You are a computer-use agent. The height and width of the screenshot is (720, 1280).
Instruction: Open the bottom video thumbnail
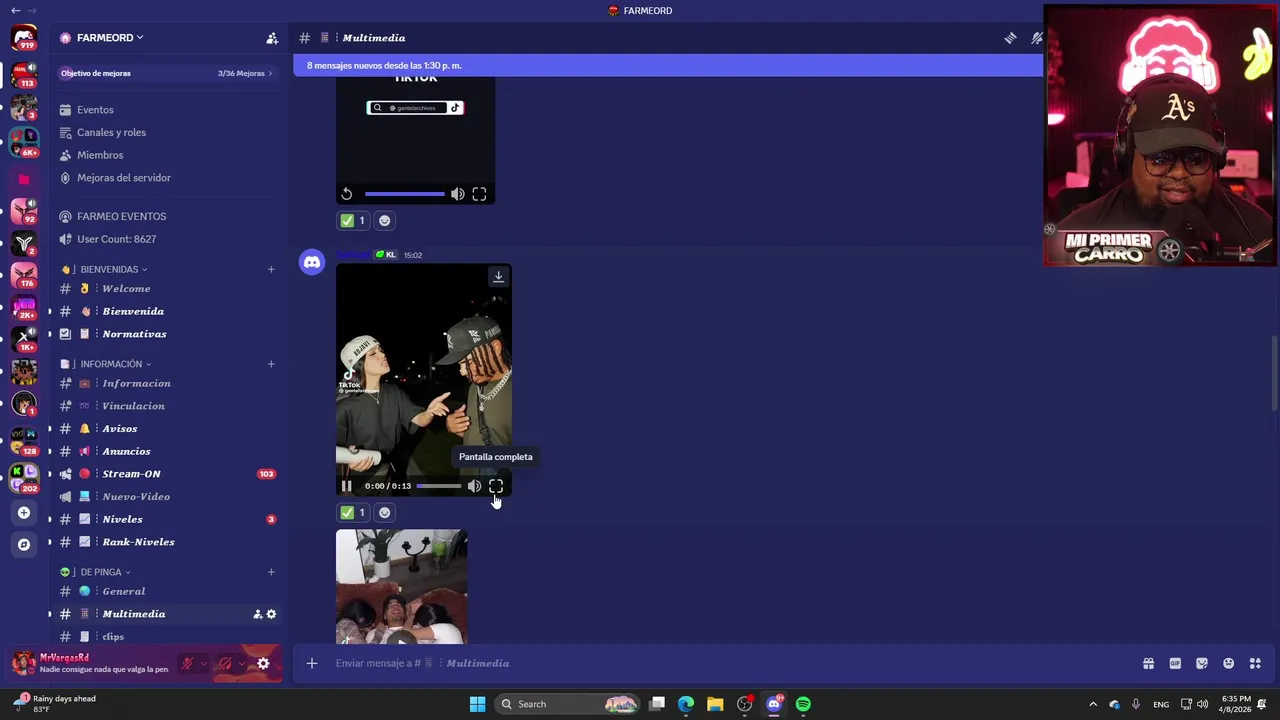tap(401, 587)
